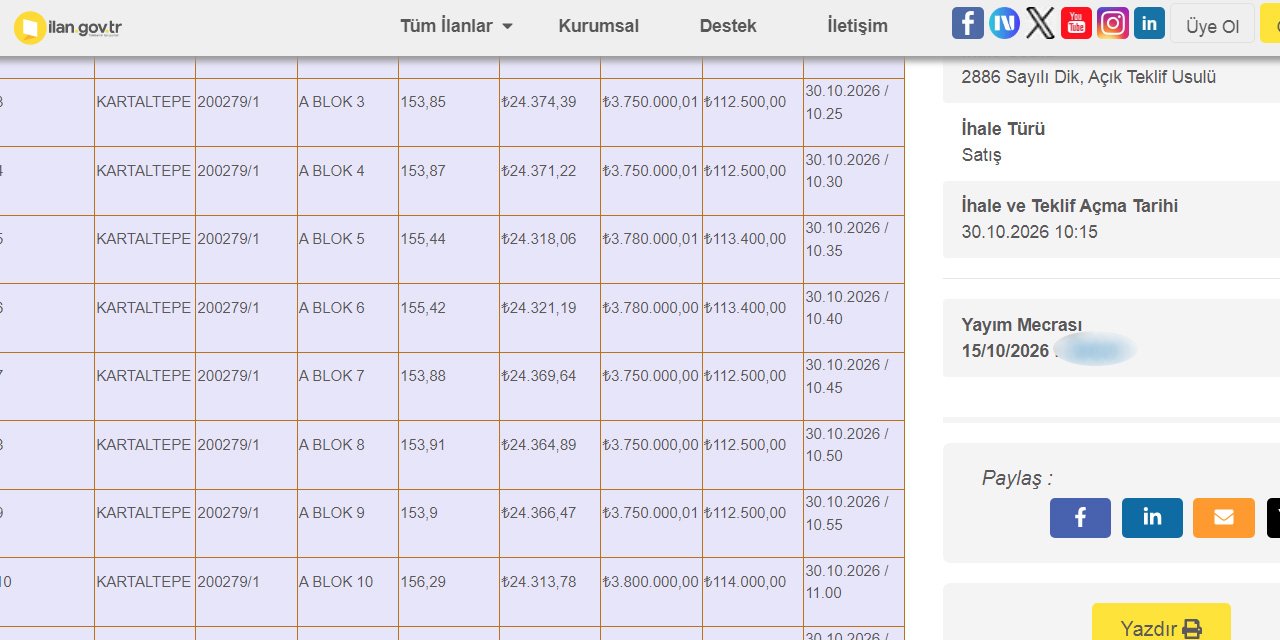The image size is (1280, 640).
Task: Open the Instagram icon in header
Action: click(1113, 23)
